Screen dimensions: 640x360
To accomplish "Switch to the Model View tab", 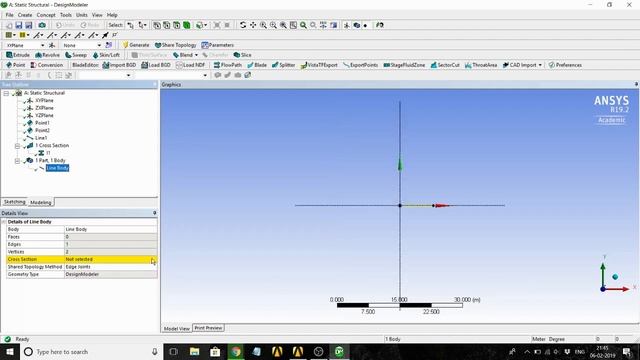I will coord(177,328).
